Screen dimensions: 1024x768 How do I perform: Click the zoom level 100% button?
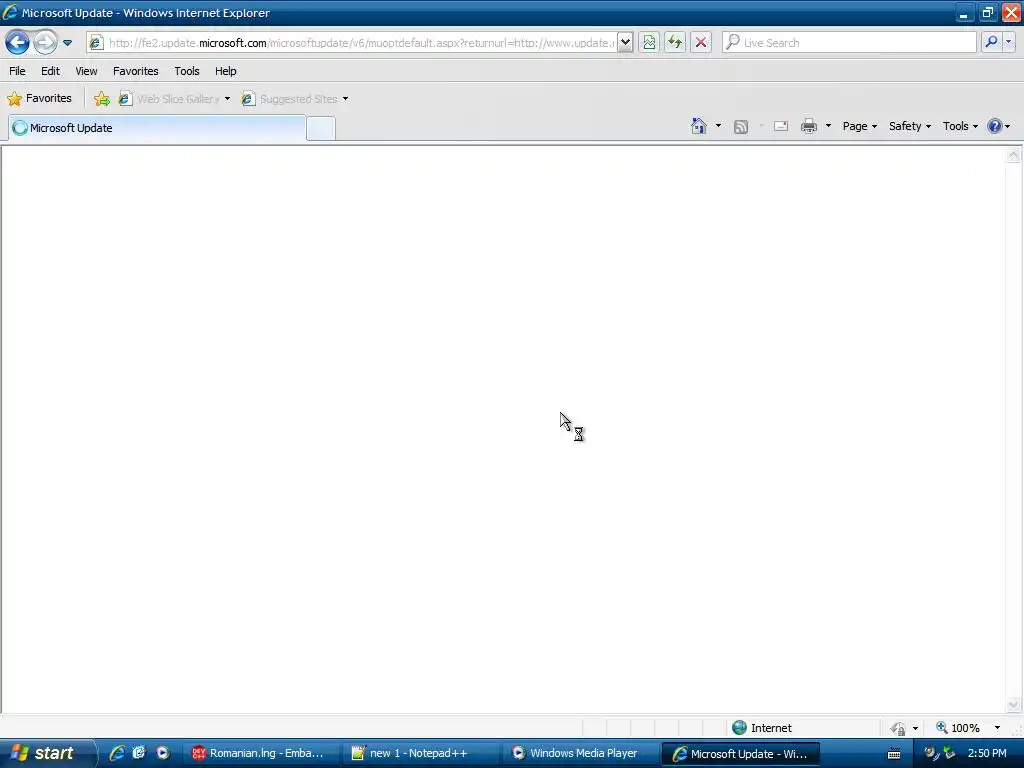958,728
